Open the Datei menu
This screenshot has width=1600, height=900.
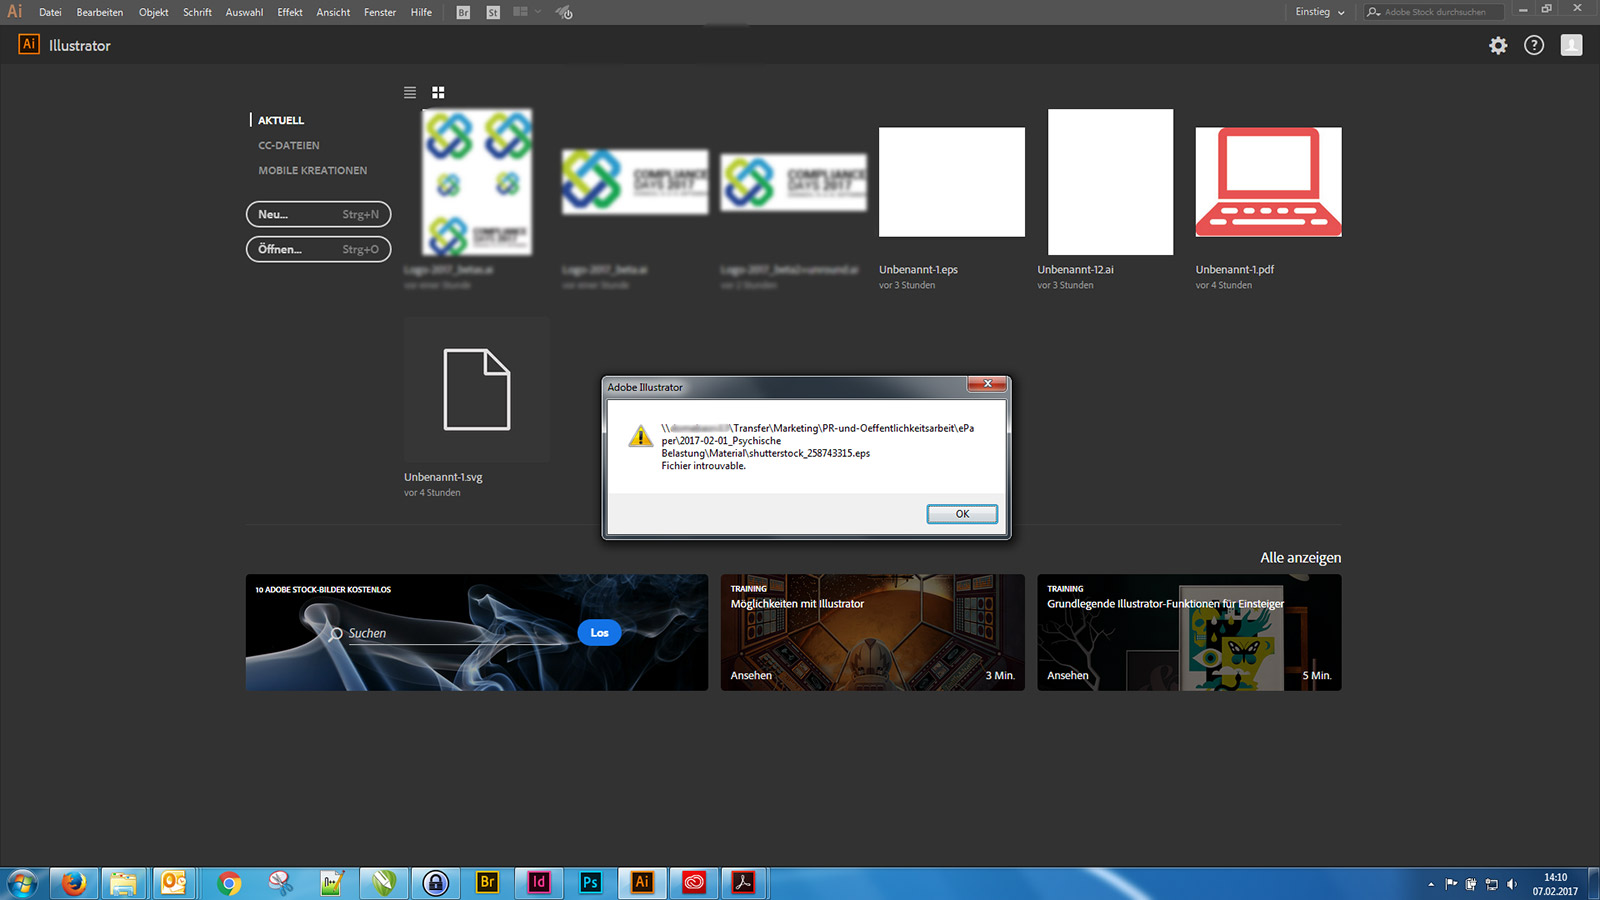(50, 12)
